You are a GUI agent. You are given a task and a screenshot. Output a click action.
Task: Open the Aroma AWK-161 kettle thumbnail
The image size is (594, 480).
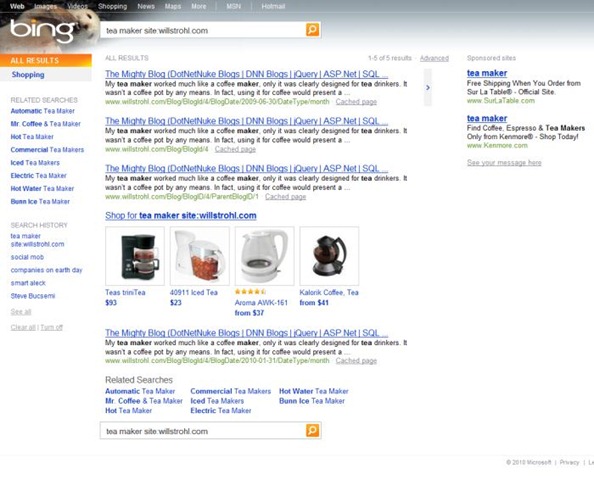[264, 256]
